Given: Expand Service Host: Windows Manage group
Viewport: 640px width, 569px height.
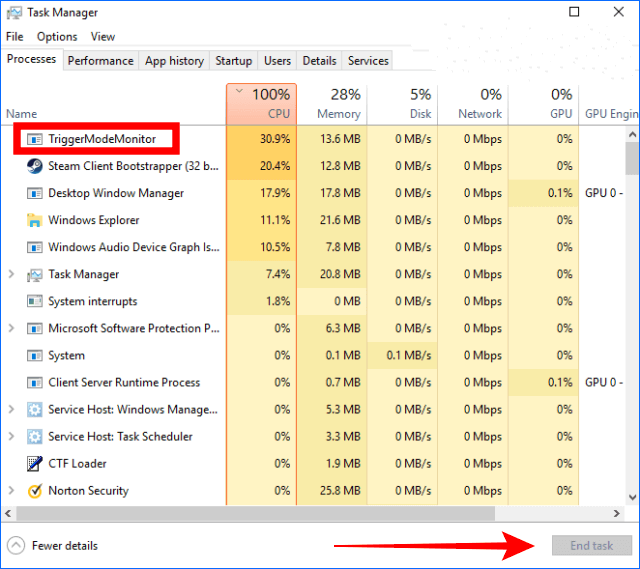Looking at the screenshot, I should pyautogui.click(x=11, y=409).
